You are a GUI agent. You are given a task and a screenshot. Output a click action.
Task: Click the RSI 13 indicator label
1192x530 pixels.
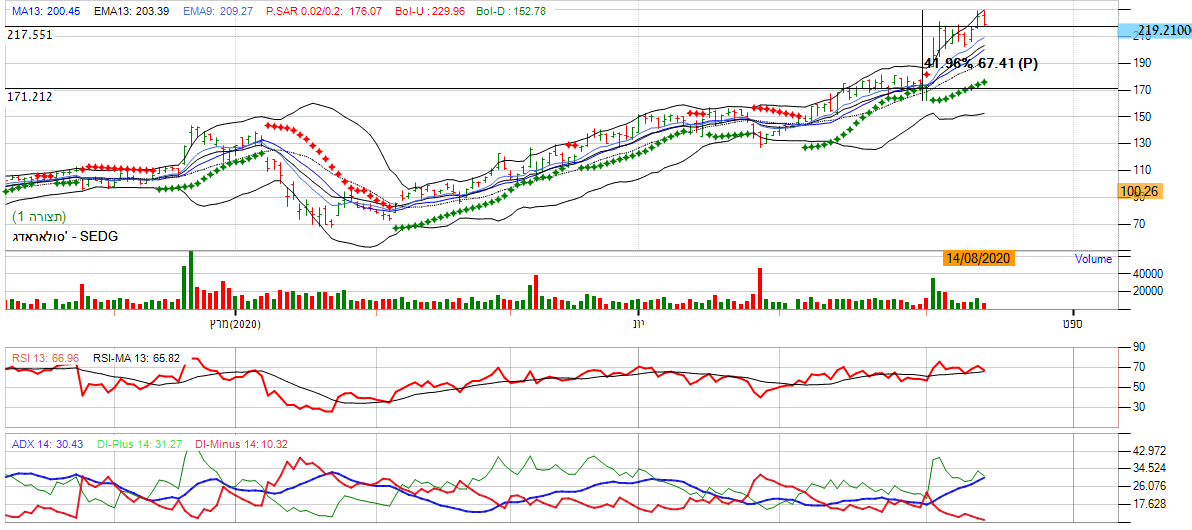45,357
